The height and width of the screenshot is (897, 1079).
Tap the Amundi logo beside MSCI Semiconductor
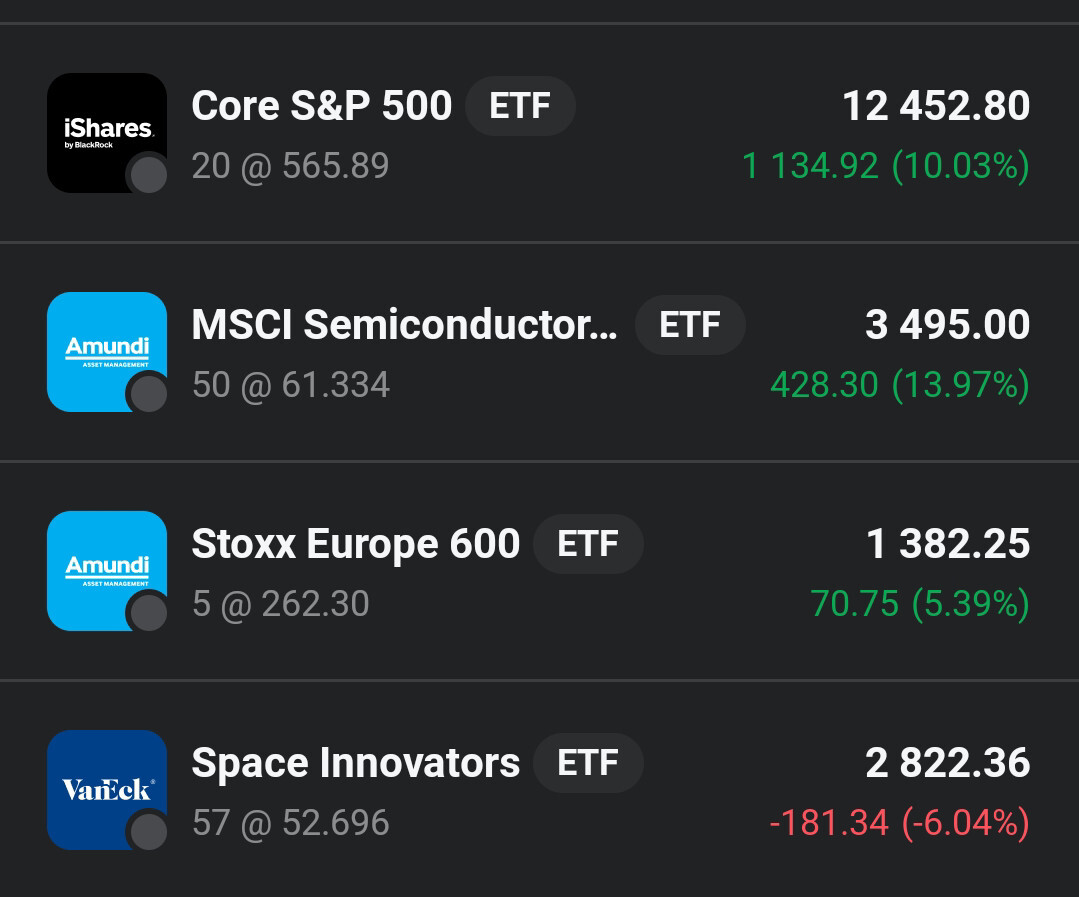106,351
